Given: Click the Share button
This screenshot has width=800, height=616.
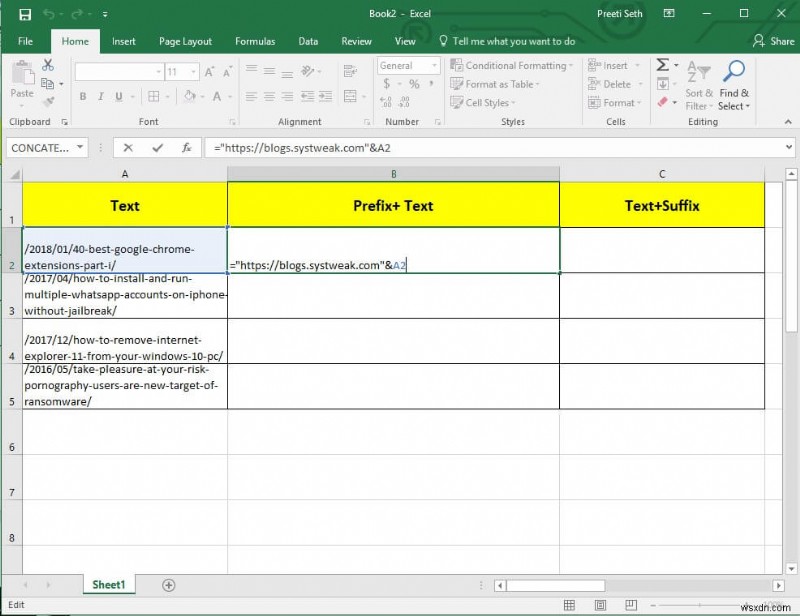Looking at the screenshot, I should (774, 41).
